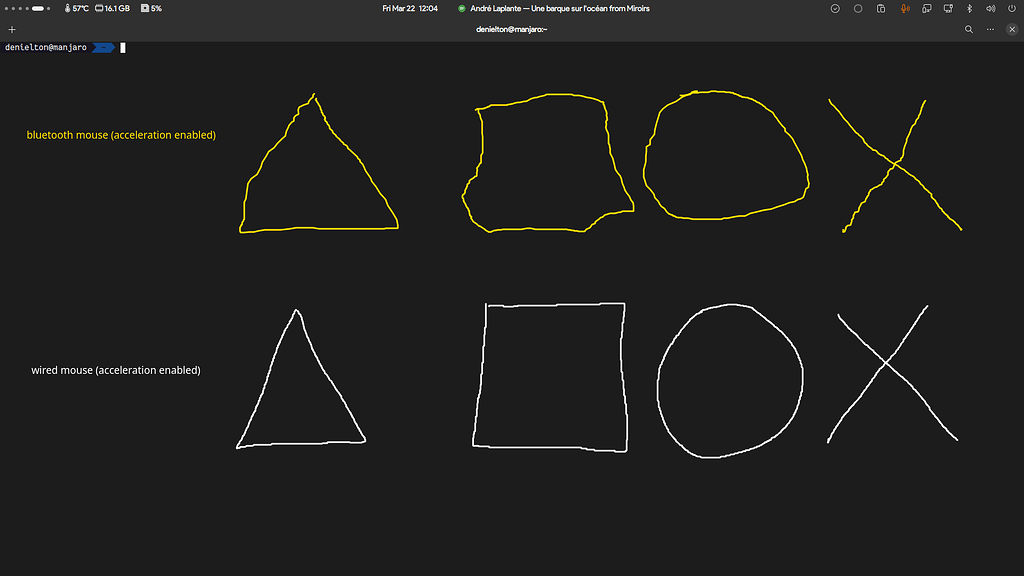1024x576 pixels.
Task: Open the Fri Mar 22 12:04 clock menu
Action: pos(410,8)
